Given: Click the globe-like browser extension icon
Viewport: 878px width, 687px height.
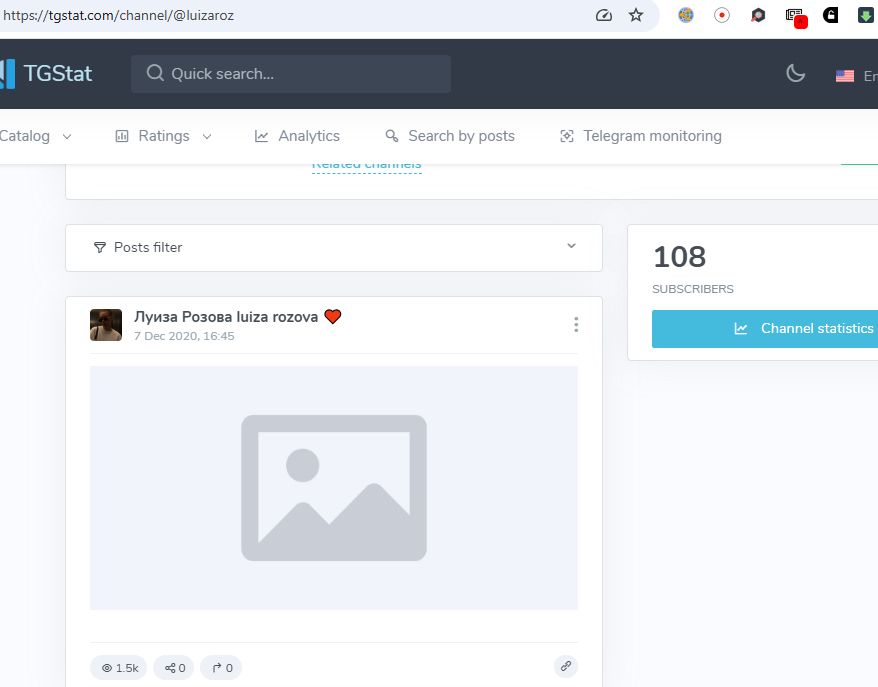Looking at the screenshot, I should click(x=685, y=15).
